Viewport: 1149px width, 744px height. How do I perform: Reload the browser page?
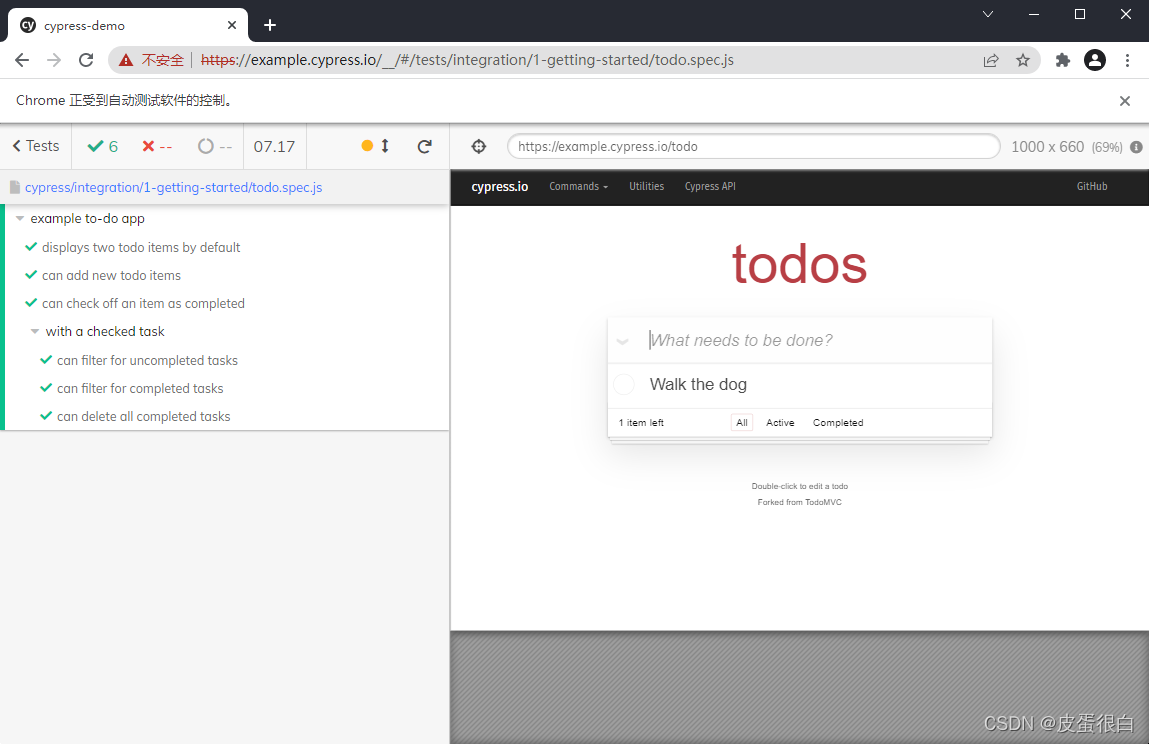(x=86, y=60)
